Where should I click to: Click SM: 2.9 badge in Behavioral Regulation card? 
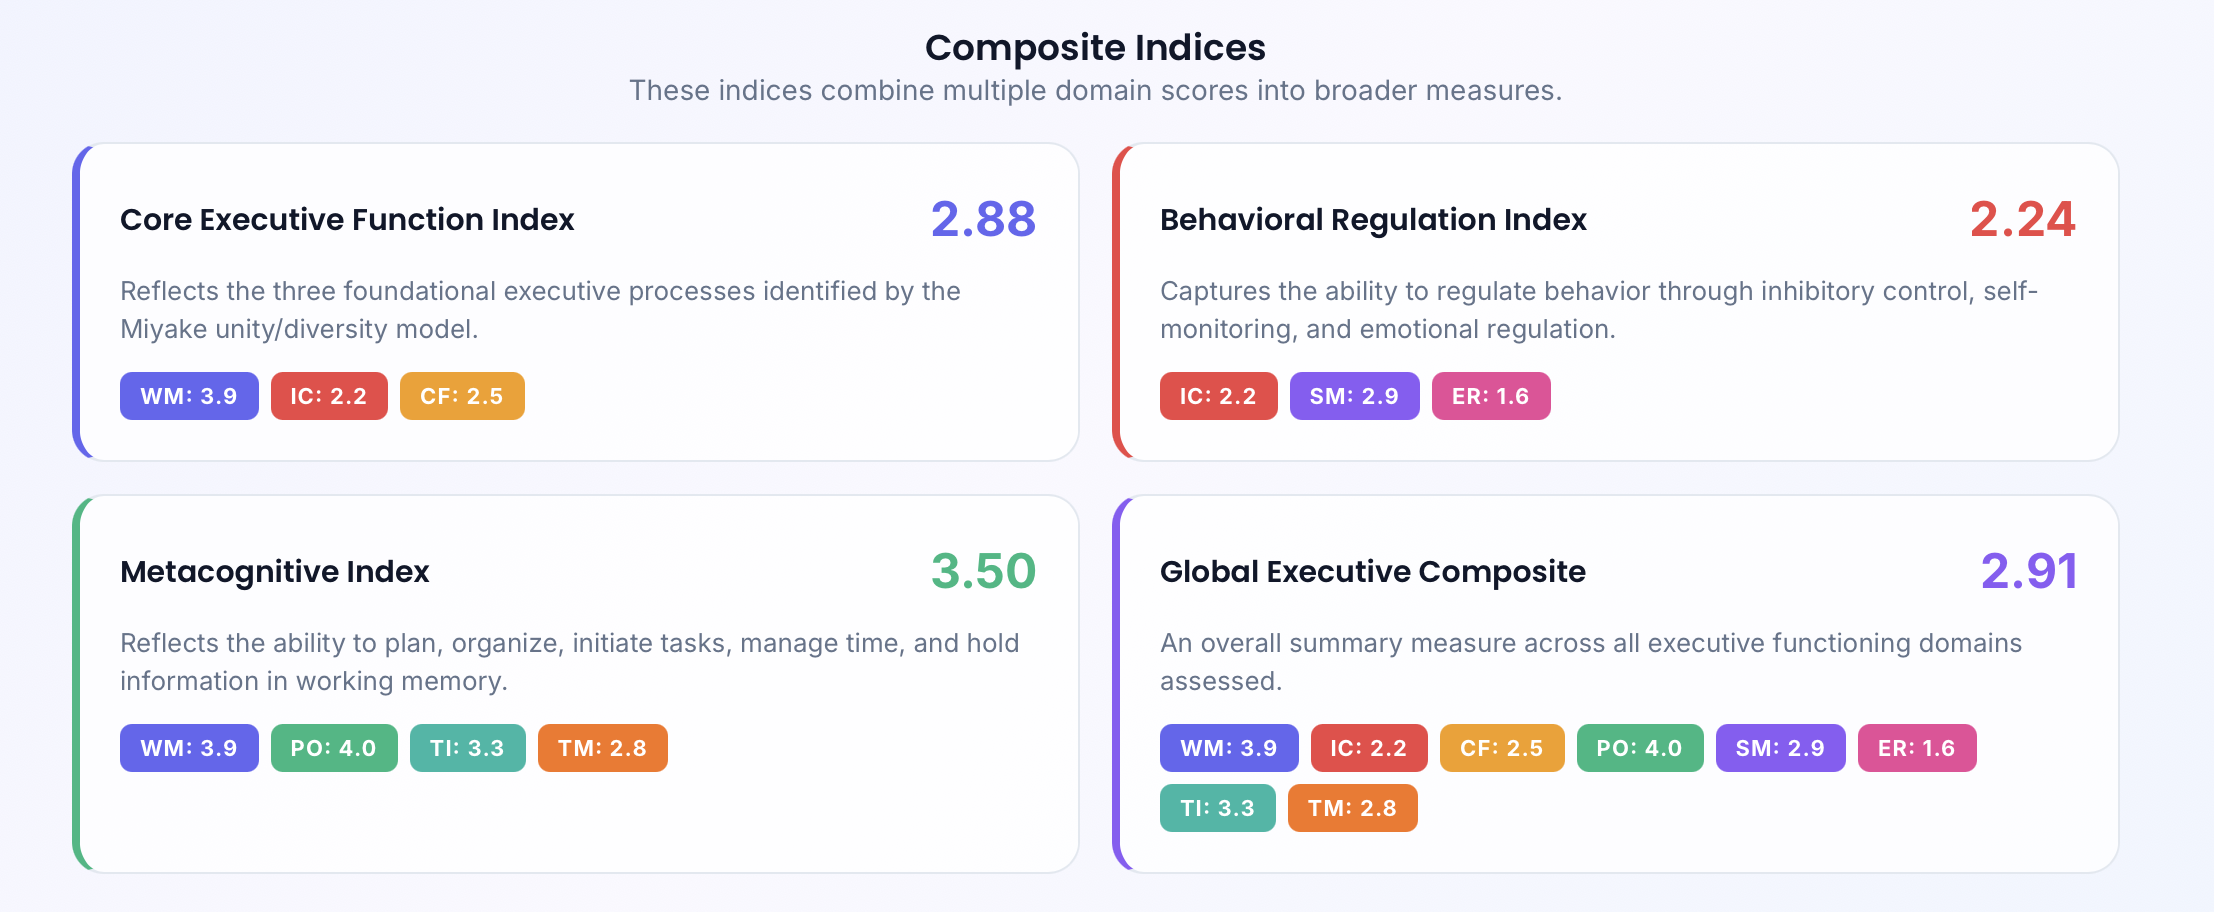click(x=1354, y=396)
